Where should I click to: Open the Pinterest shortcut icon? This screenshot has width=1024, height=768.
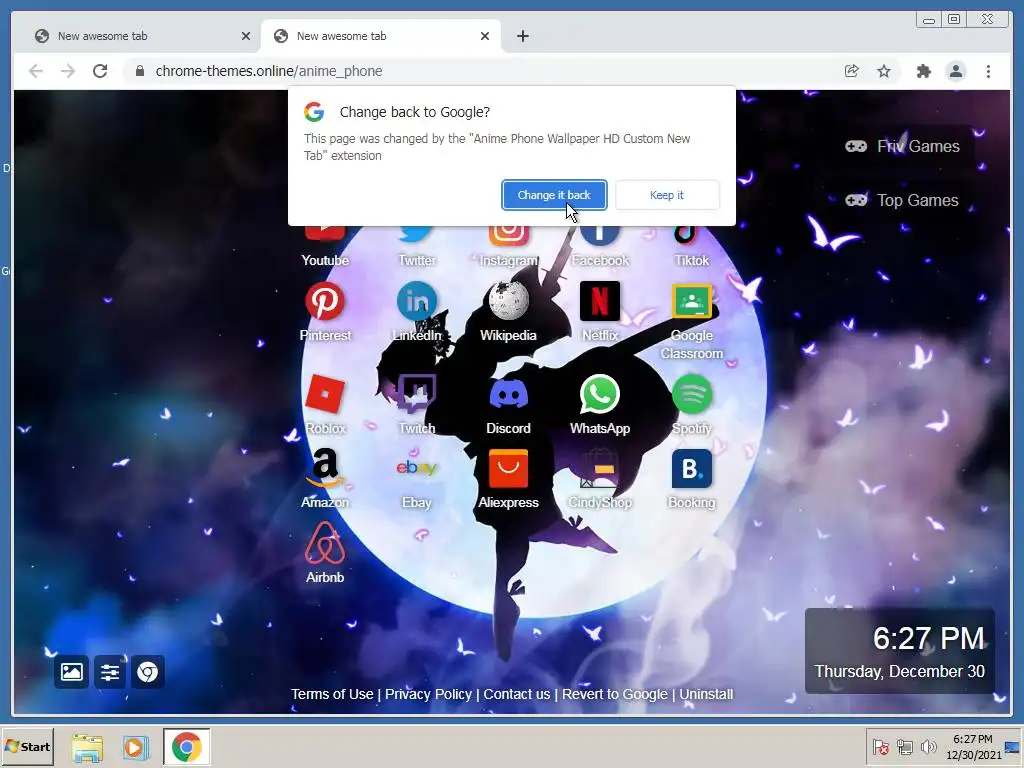325,302
